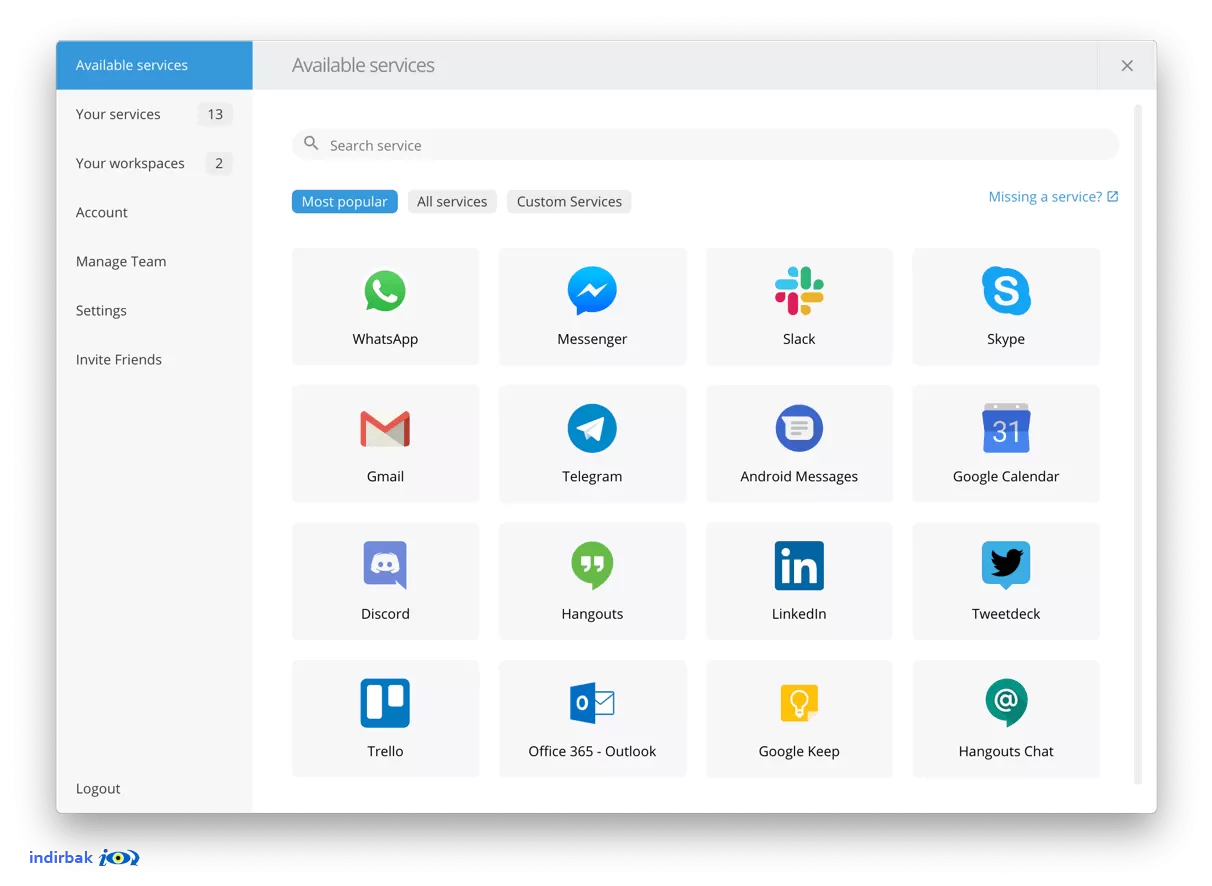Open the Google Calendar 31 icon
The height and width of the screenshot is (886, 1212).
1006,428
